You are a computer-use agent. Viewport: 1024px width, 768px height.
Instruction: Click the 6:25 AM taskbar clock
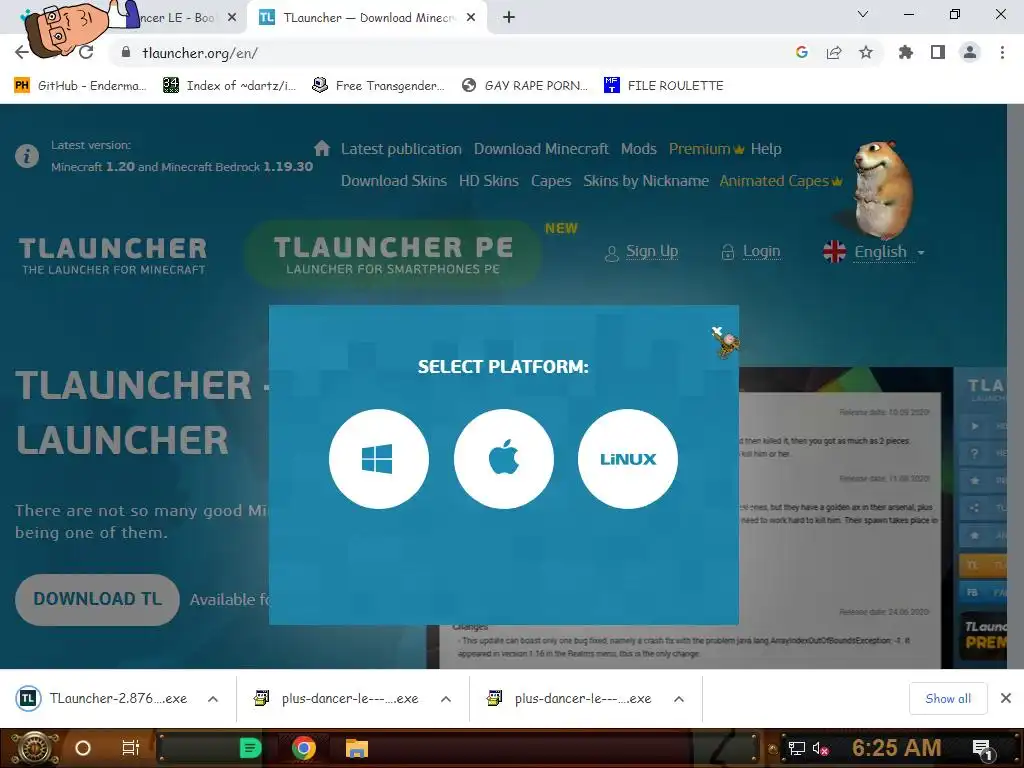click(x=897, y=748)
